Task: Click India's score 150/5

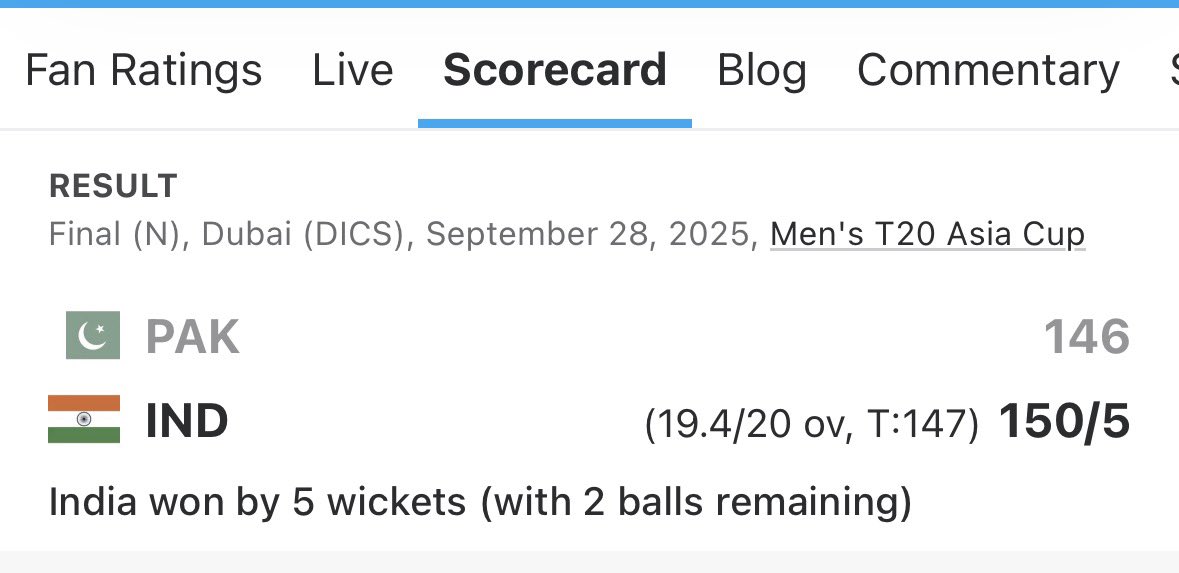Action: click(1064, 421)
